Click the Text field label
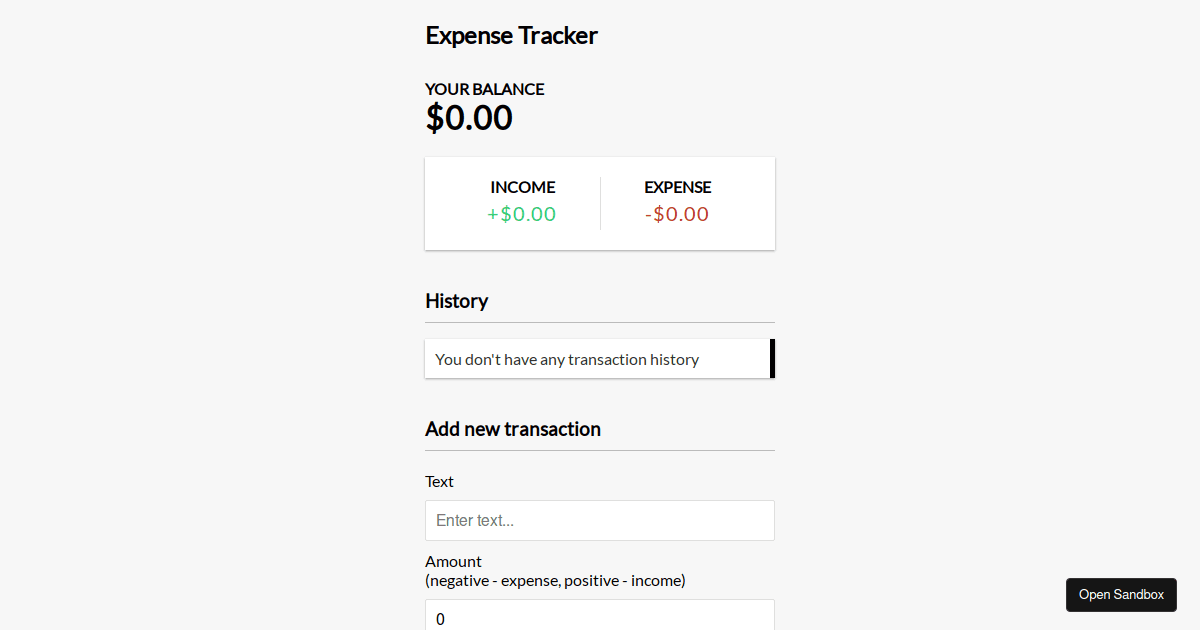The width and height of the screenshot is (1200, 630). click(439, 481)
